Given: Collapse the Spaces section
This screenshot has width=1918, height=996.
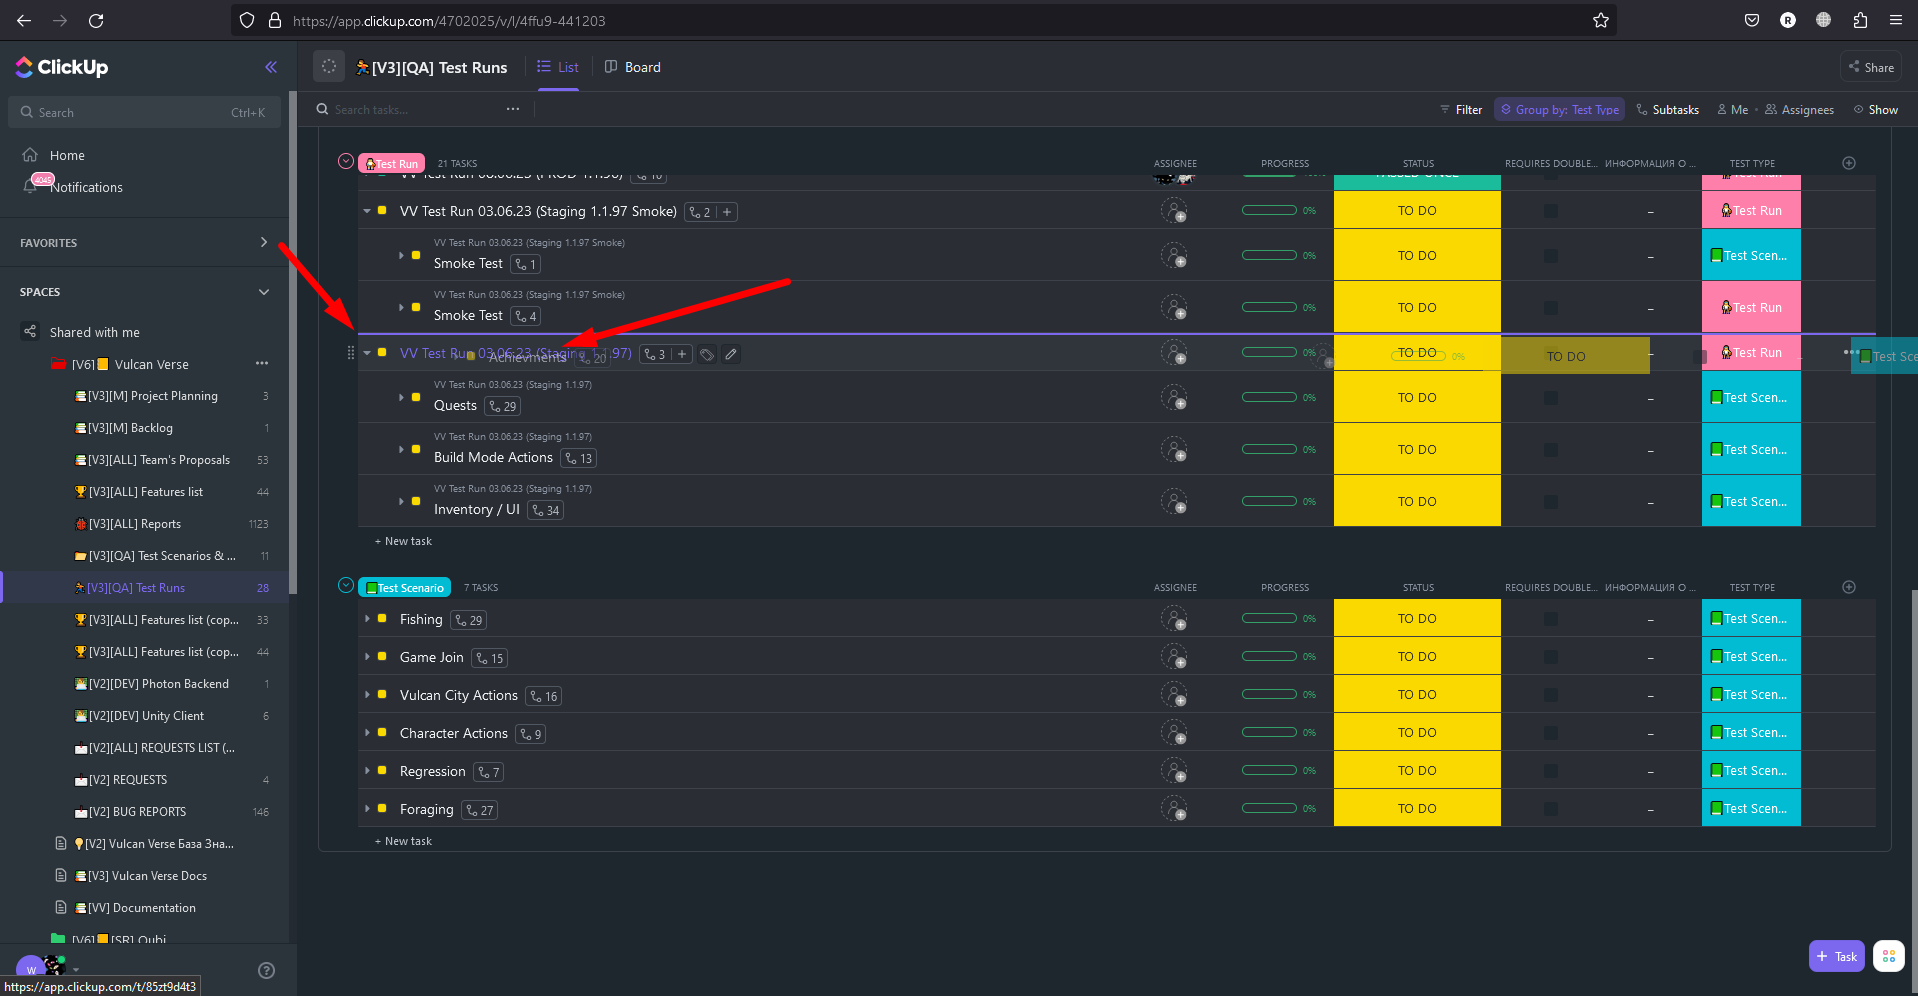Looking at the screenshot, I should pos(263,292).
